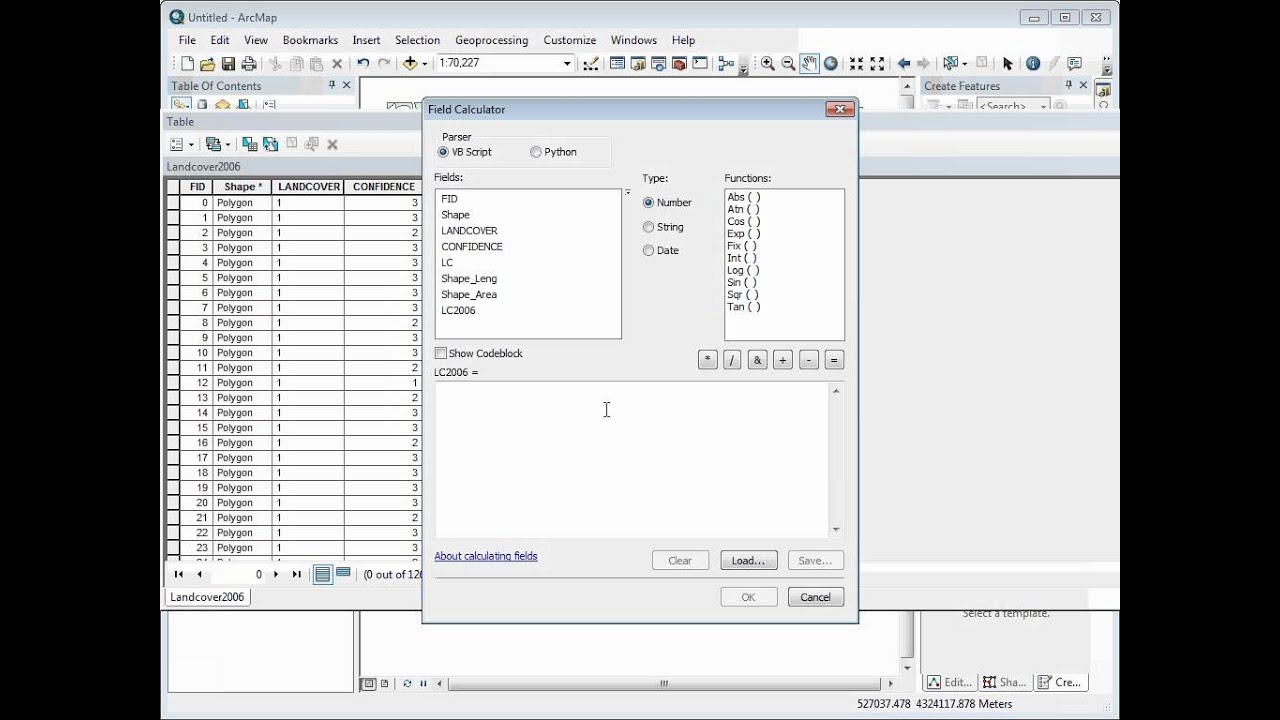
Task: Click the Load... button
Action: 748,561
